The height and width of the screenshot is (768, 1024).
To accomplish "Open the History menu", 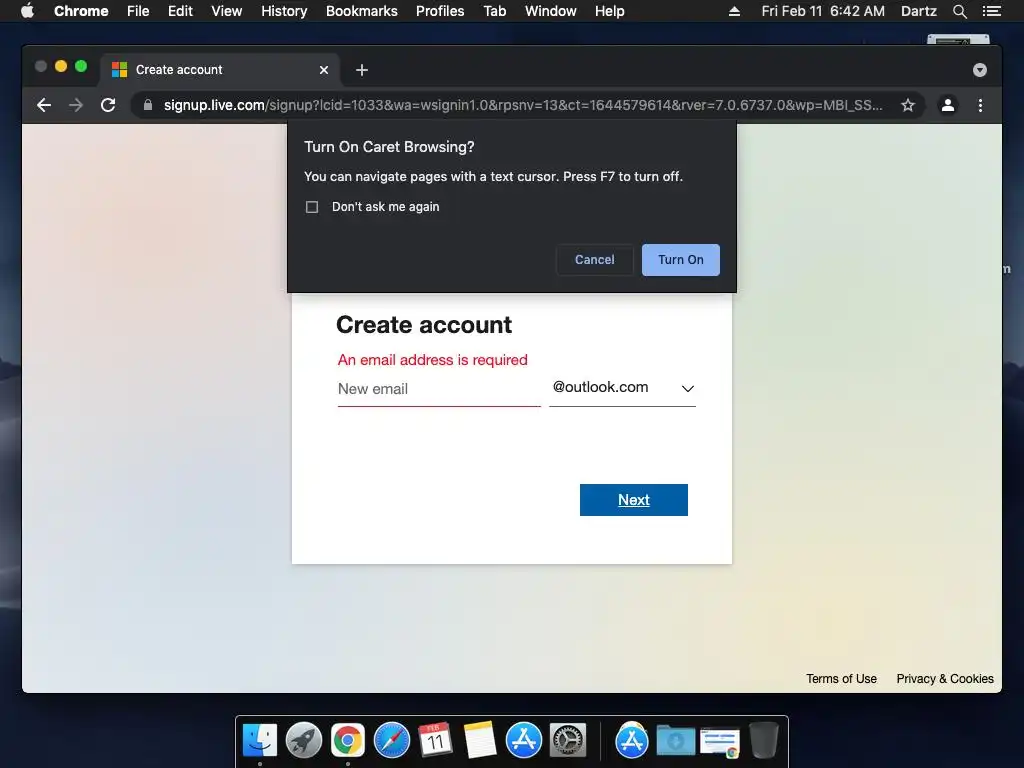I will [284, 11].
